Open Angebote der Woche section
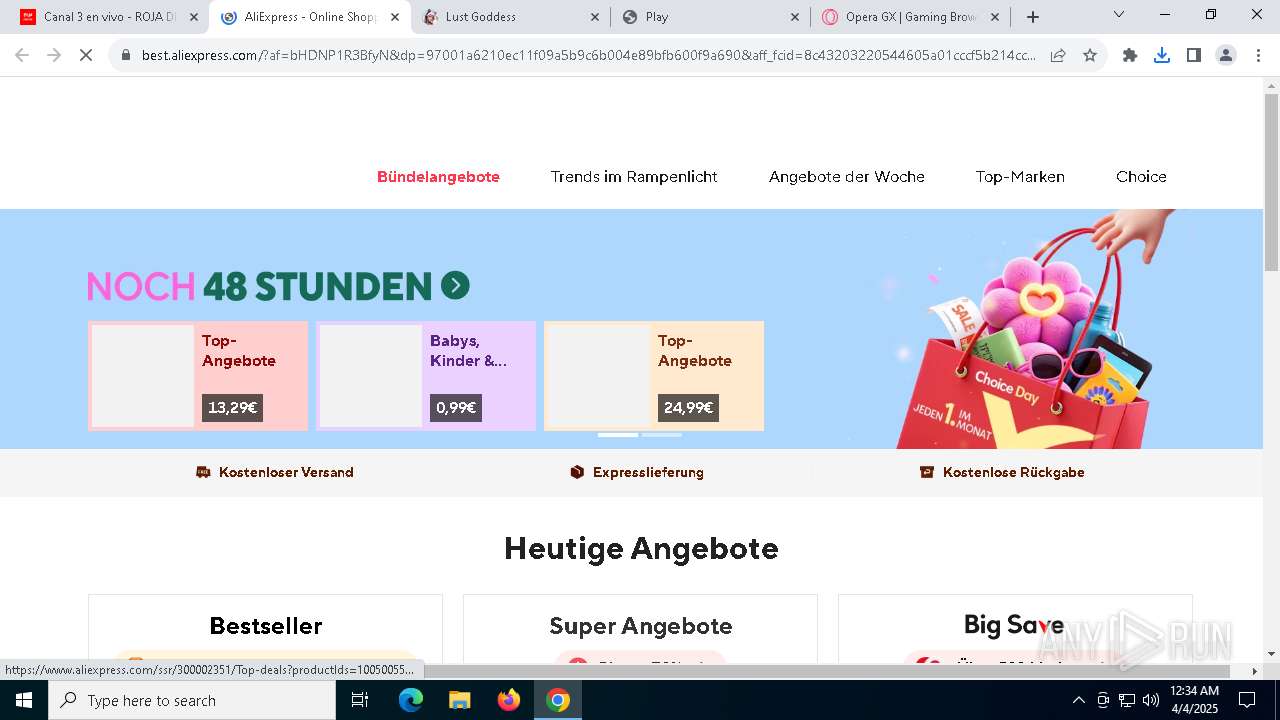This screenshot has height=720, width=1280. (x=847, y=177)
